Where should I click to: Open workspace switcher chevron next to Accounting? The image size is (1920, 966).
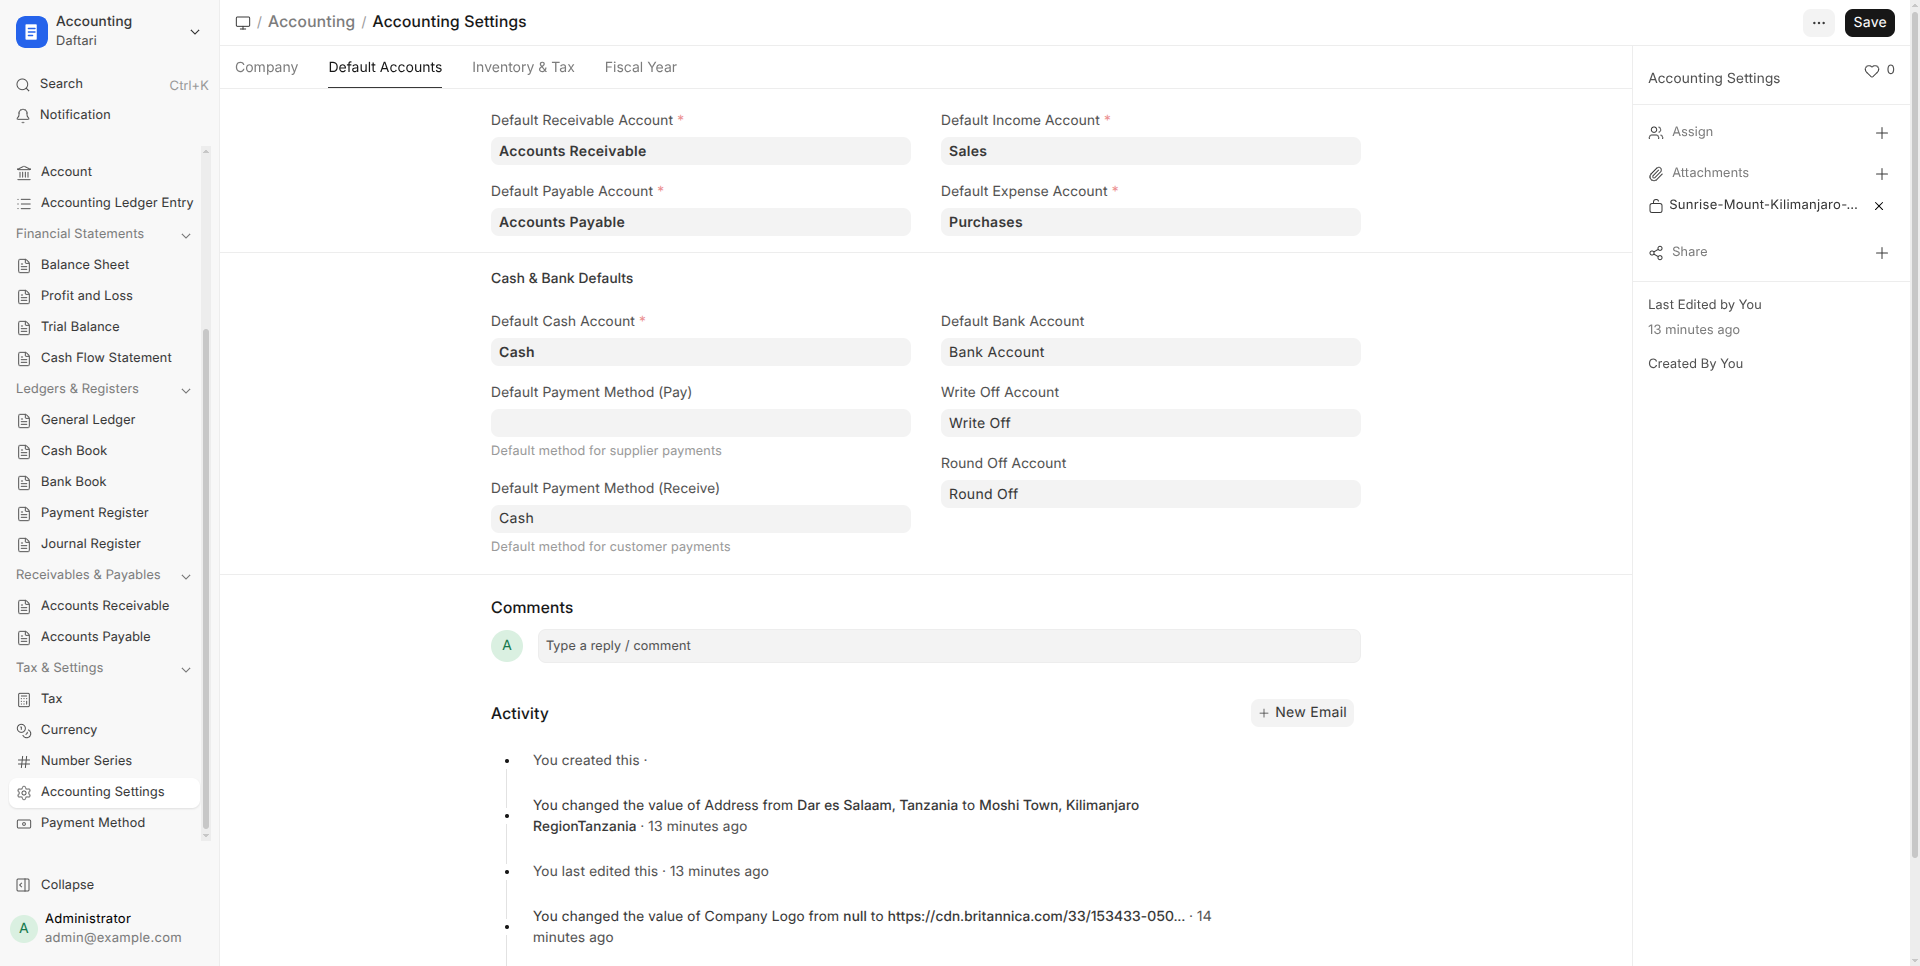point(195,31)
